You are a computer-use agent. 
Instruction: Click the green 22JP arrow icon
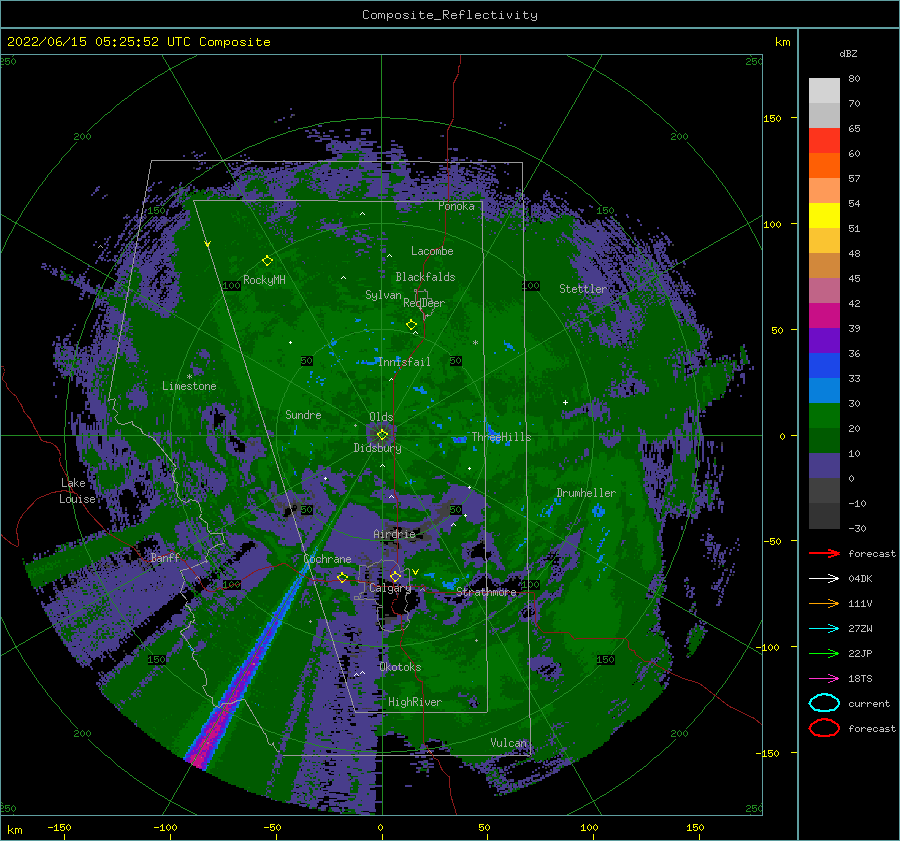pyautogui.click(x=824, y=653)
